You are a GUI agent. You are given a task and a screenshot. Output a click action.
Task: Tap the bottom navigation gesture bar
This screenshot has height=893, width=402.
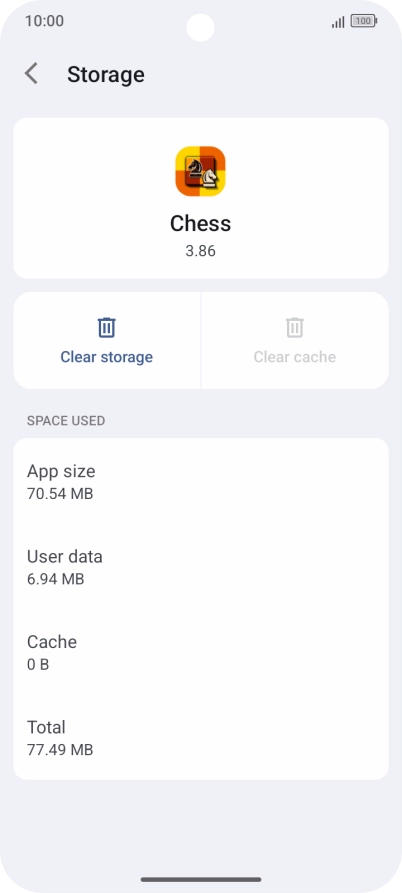(x=201, y=879)
